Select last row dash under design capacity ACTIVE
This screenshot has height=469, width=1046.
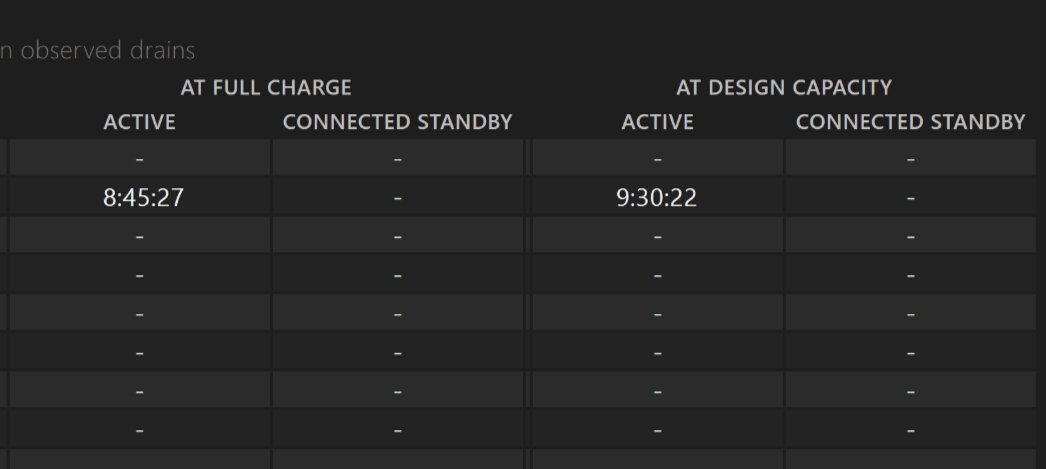(657, 430)
